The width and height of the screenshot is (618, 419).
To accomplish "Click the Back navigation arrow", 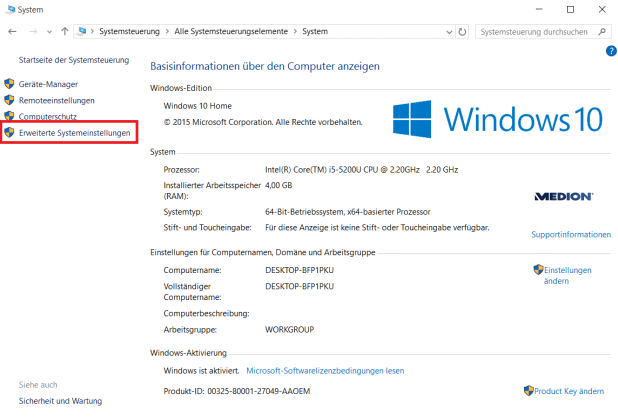I will 12,32.
